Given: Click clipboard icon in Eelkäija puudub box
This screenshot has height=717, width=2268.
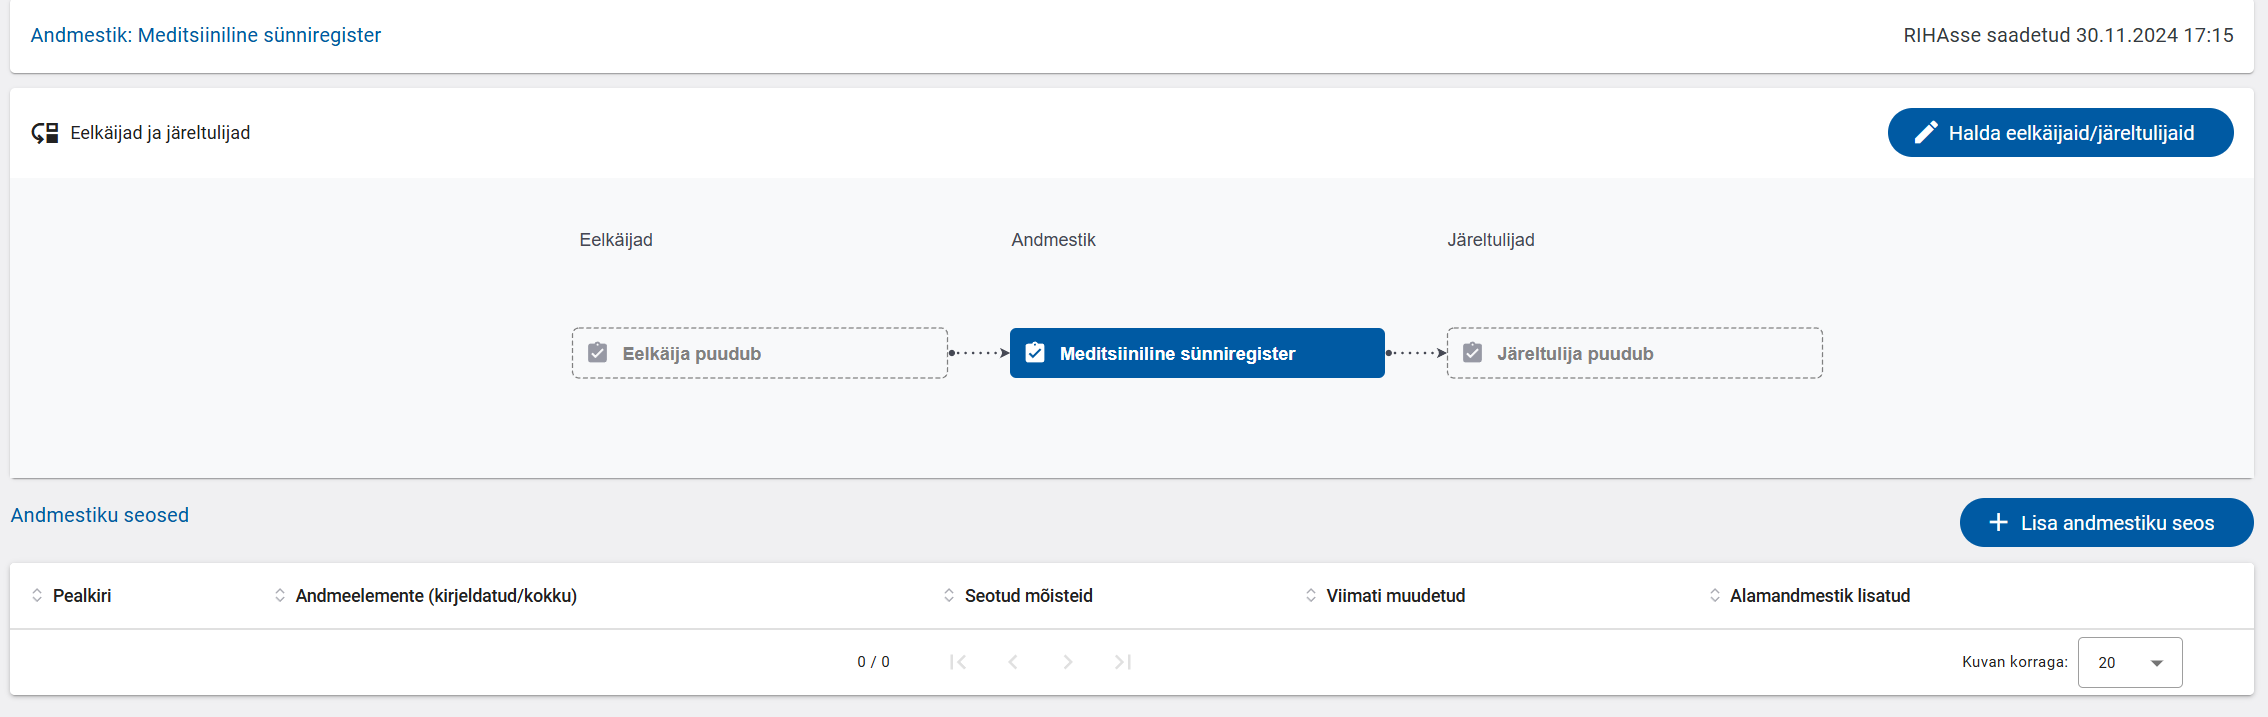Looking at the screenshot, I should coord(598,353).
